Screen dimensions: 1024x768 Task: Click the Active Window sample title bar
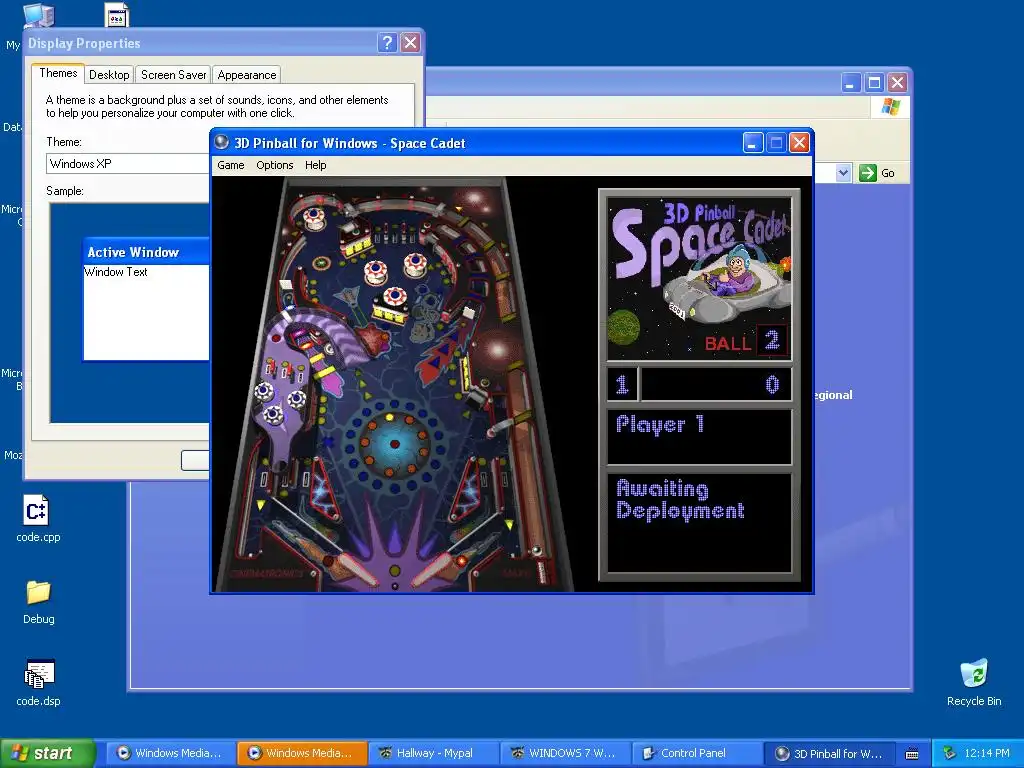click(146, 252)
